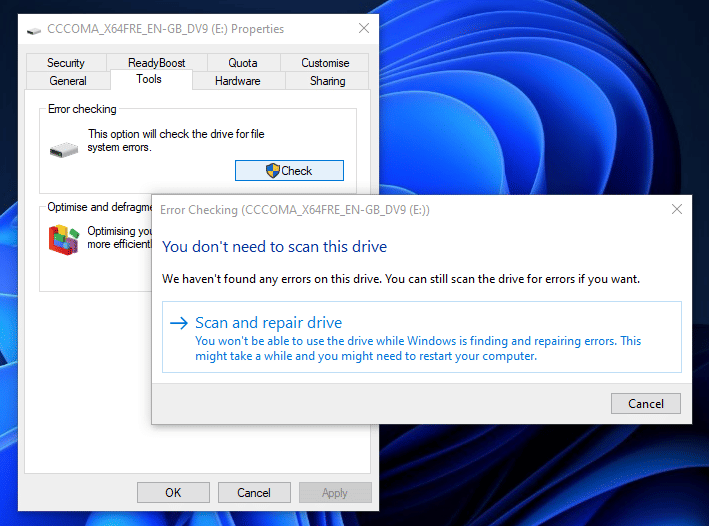This screenshot has width=709, height=526.
Task: Click Cancel in the Properties window
Action: (x=254, y=493)
